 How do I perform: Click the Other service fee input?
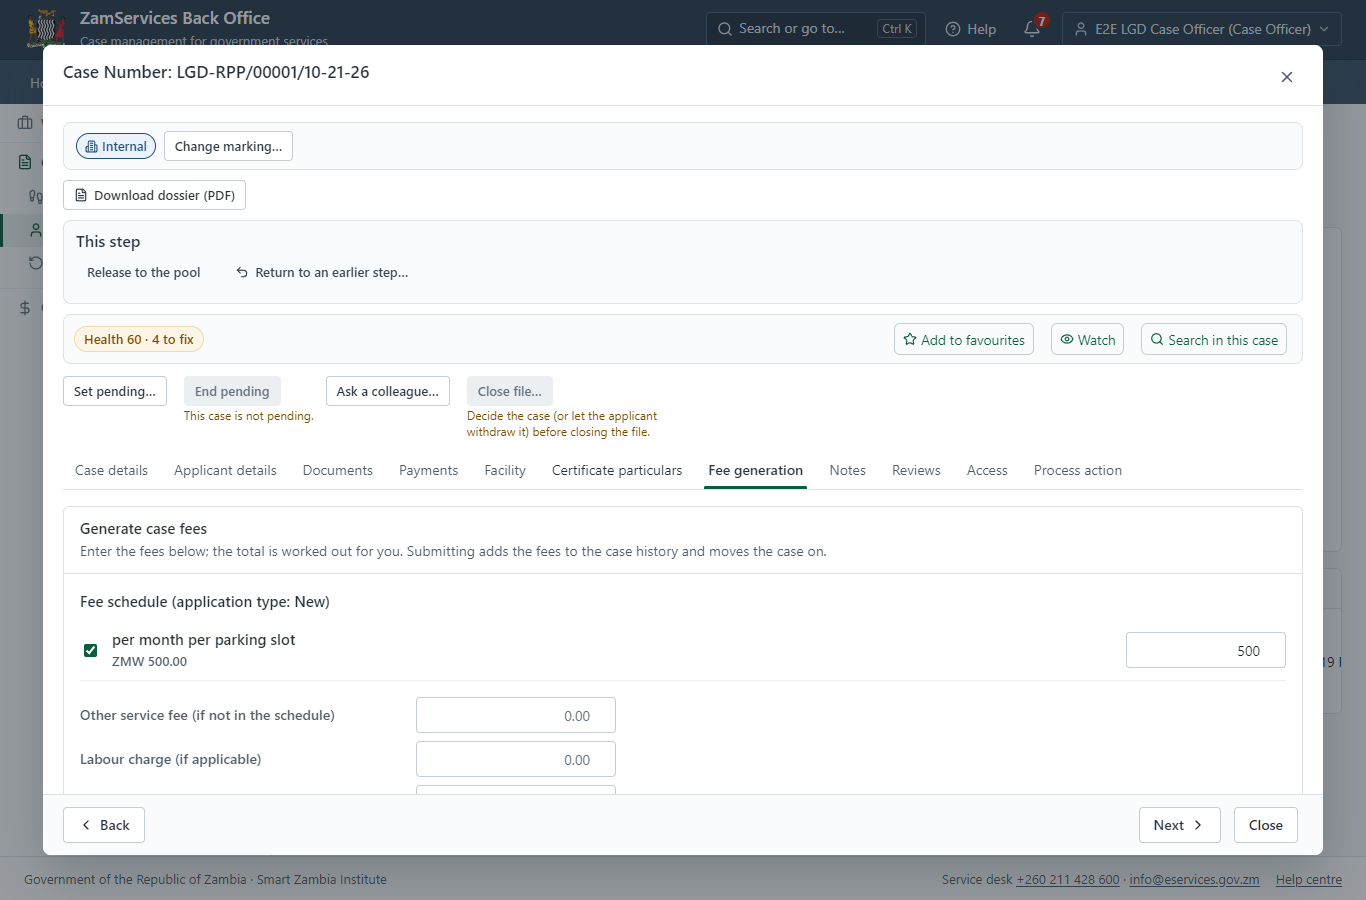[x=516, y=715]
